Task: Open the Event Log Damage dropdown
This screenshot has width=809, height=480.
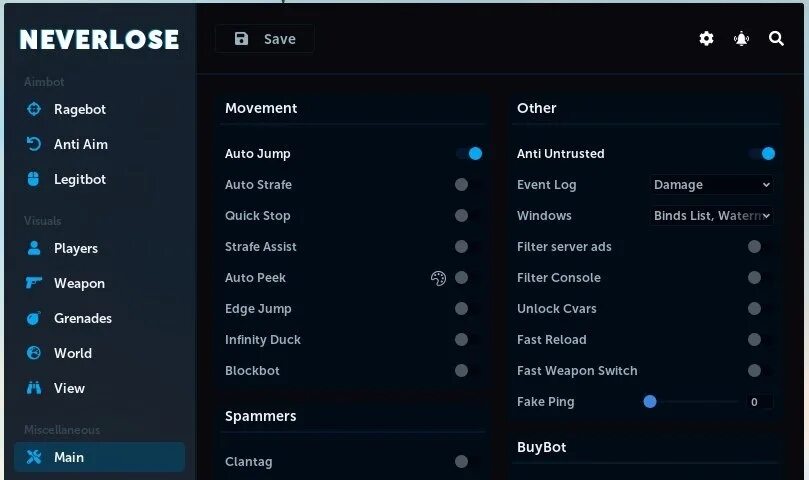Action: tap(712, 184)
